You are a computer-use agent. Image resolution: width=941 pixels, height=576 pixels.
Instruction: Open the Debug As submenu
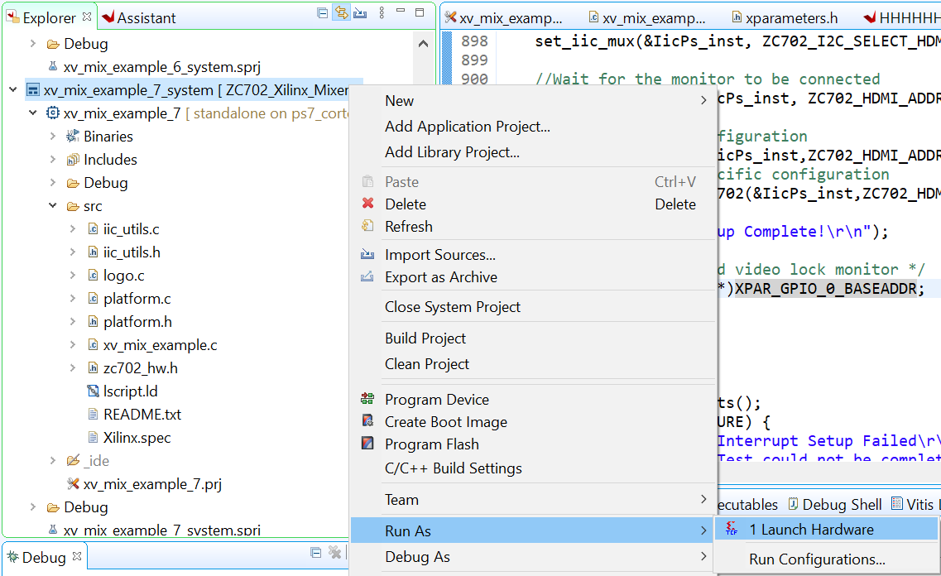pyautogui.click(x=534, y=557)
